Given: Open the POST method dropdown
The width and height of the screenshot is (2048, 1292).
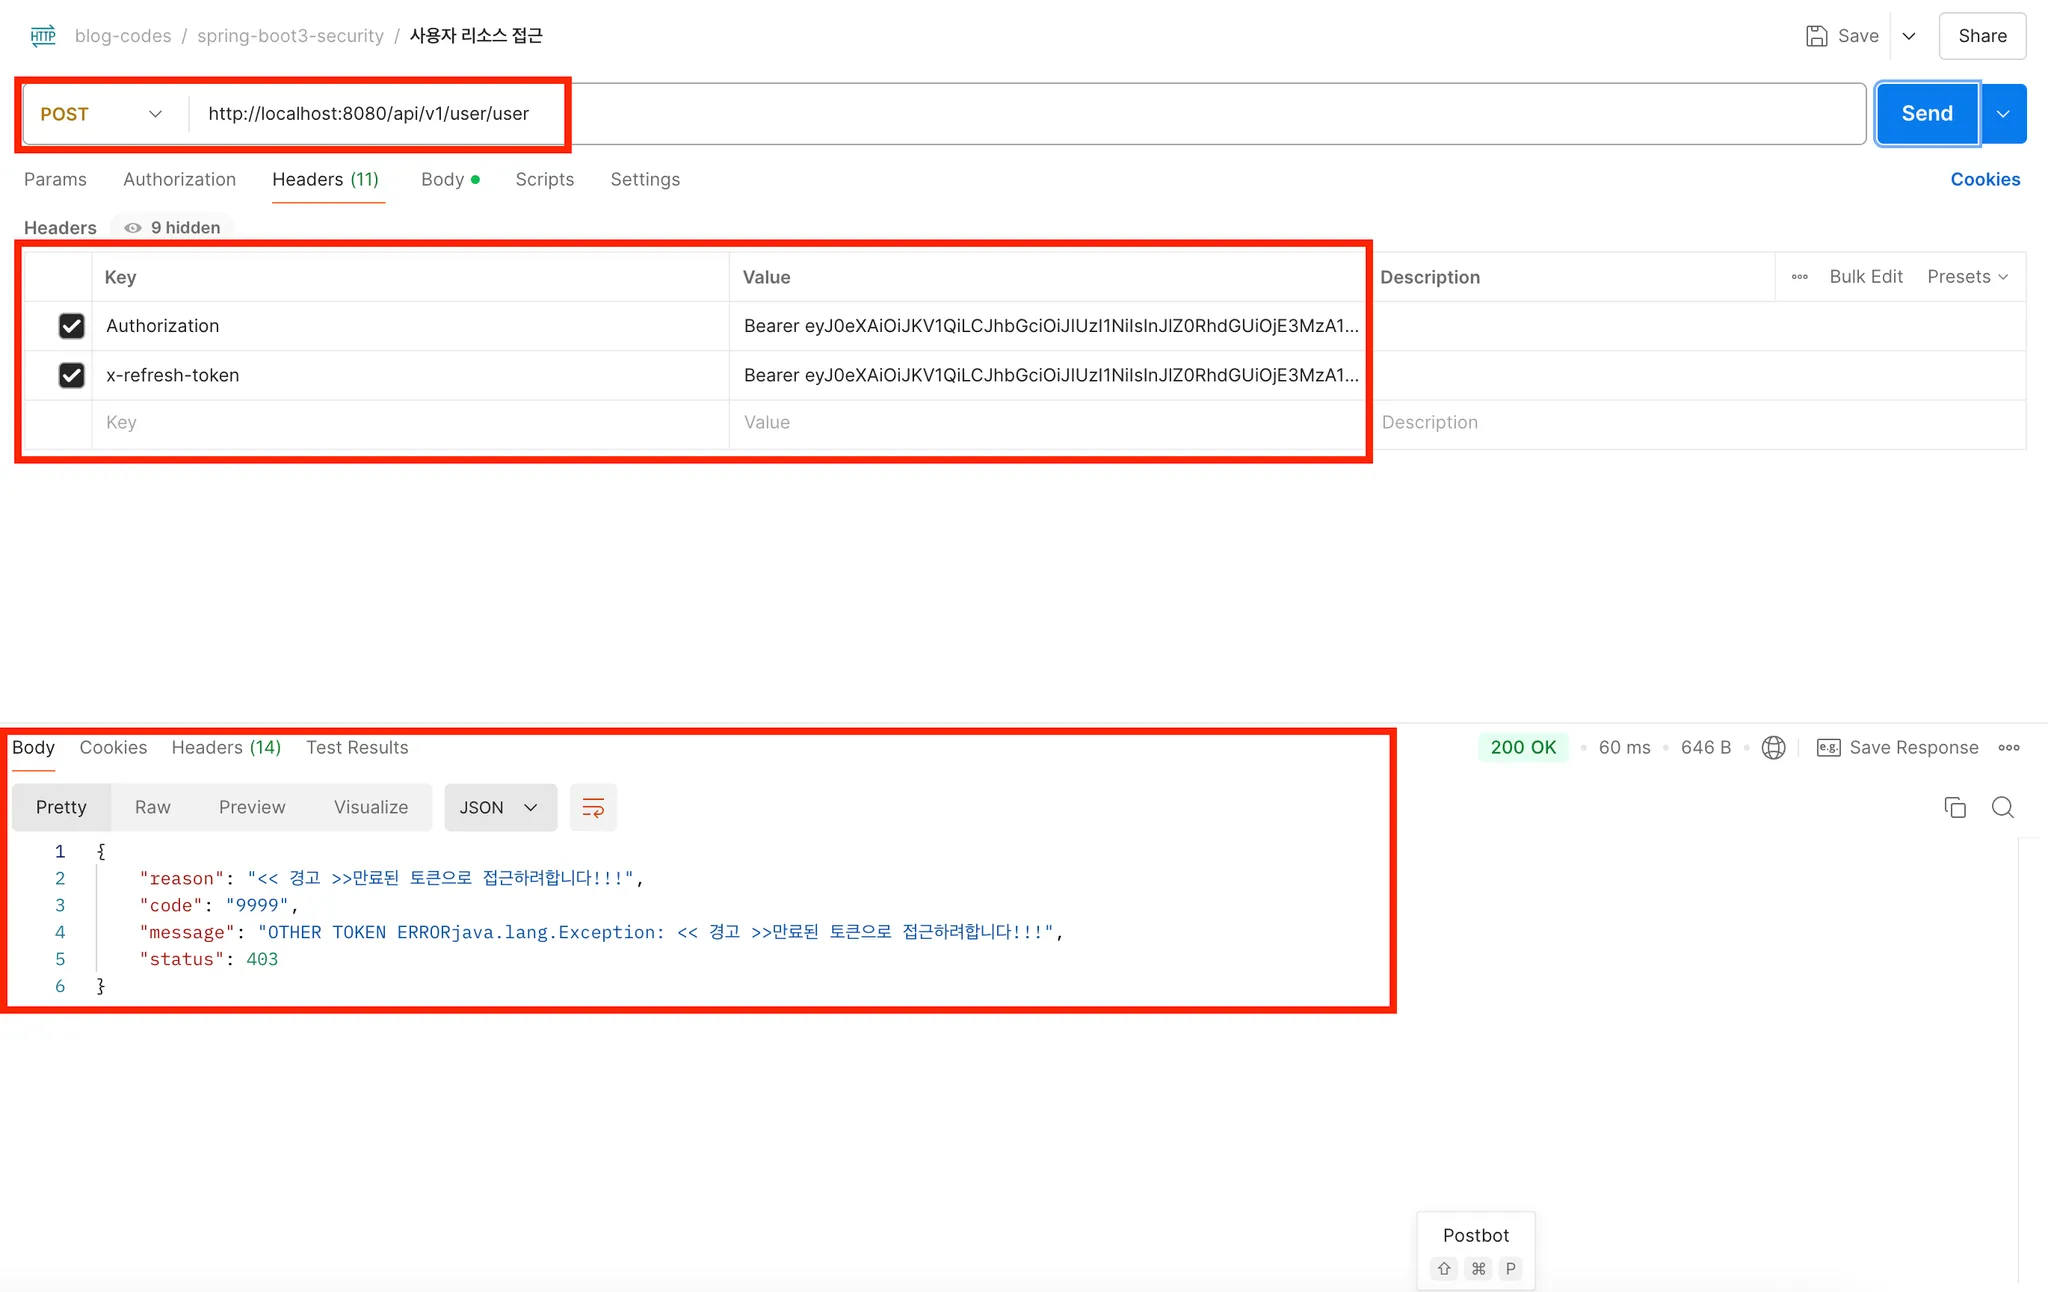Looking at the screenshot, I should click(x=100, y=114).
